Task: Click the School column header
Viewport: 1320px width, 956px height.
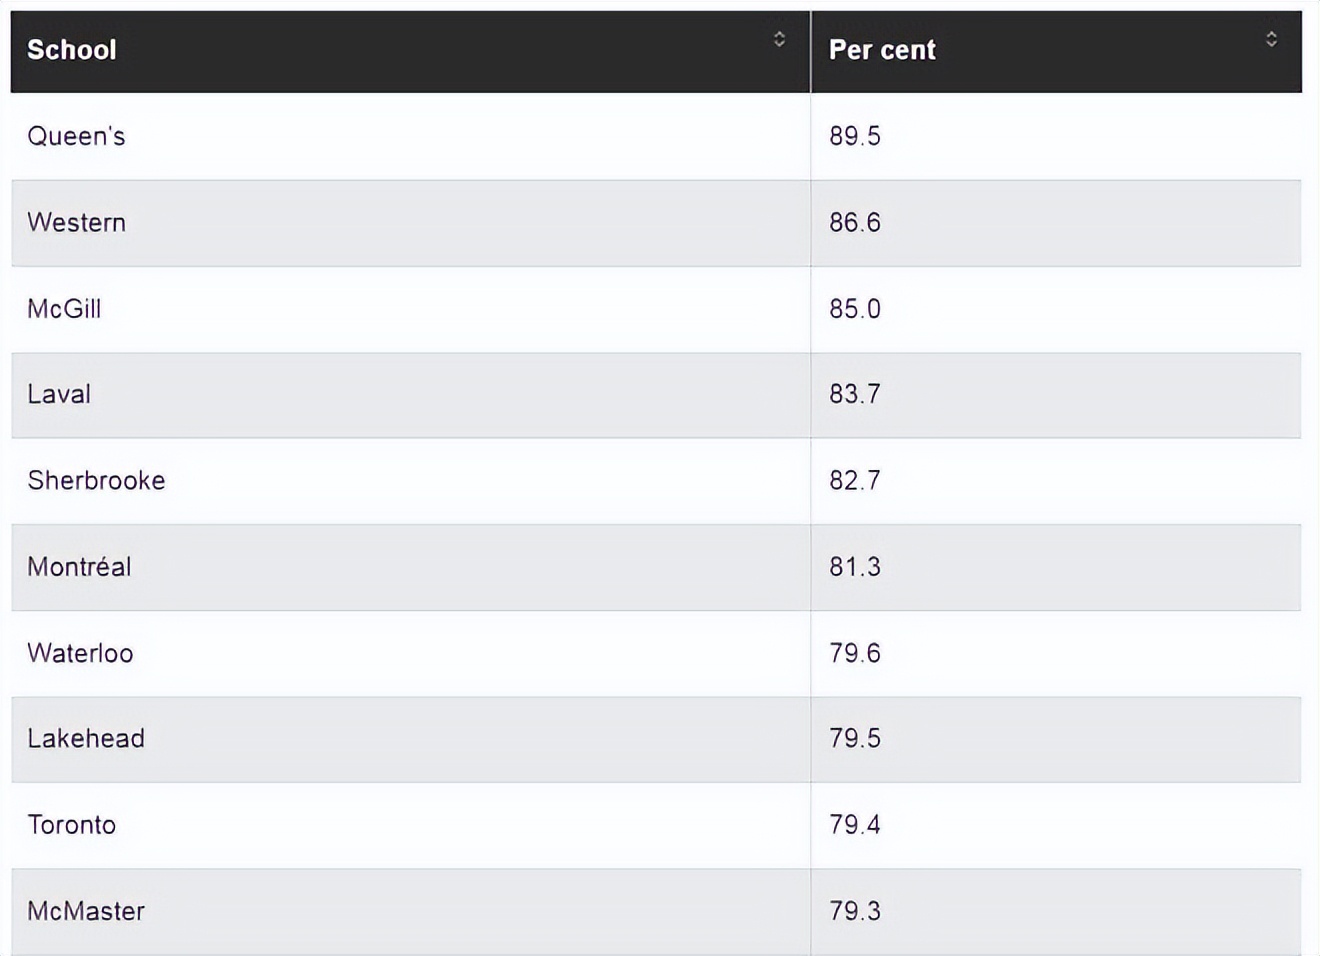Action: (72, 50)
